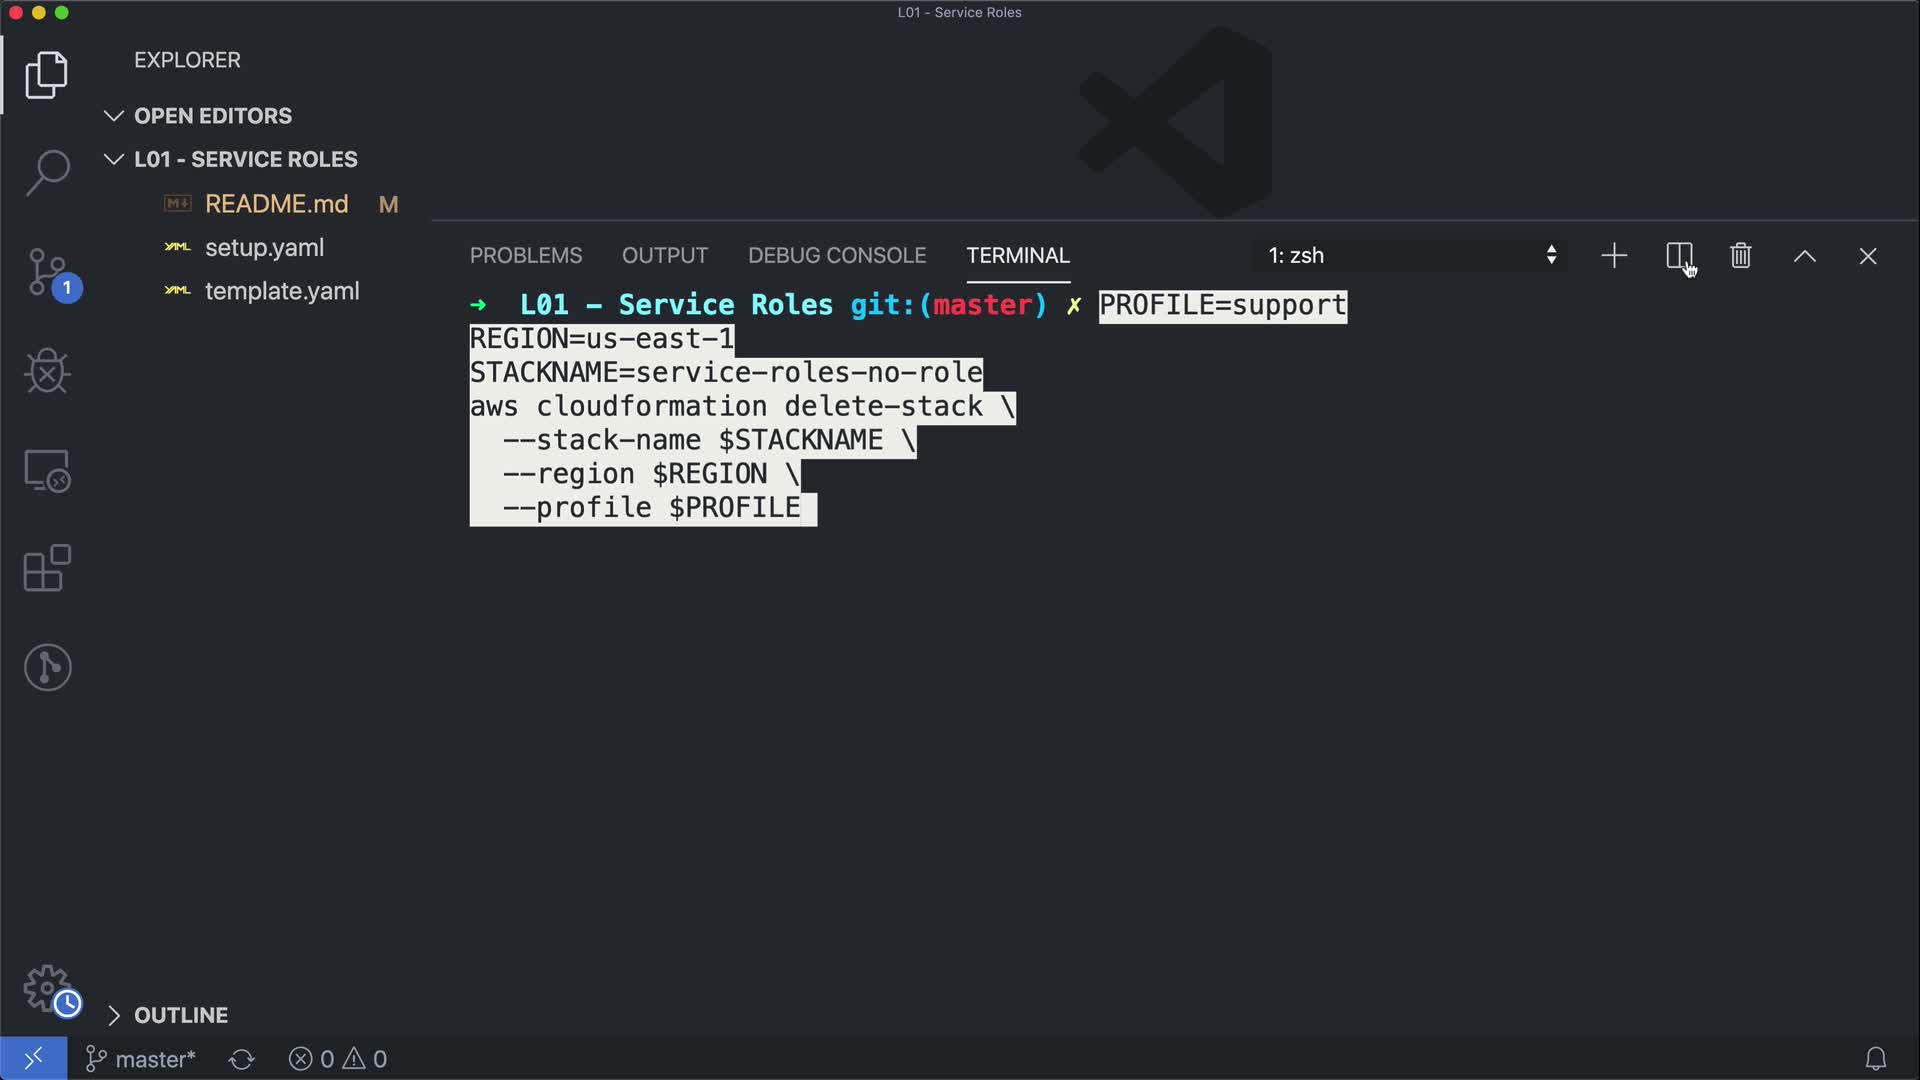The width and height of the screenshot is (1920, 1080).
Task: Maximize terminal panel with up chevron
Action: 1805,256
